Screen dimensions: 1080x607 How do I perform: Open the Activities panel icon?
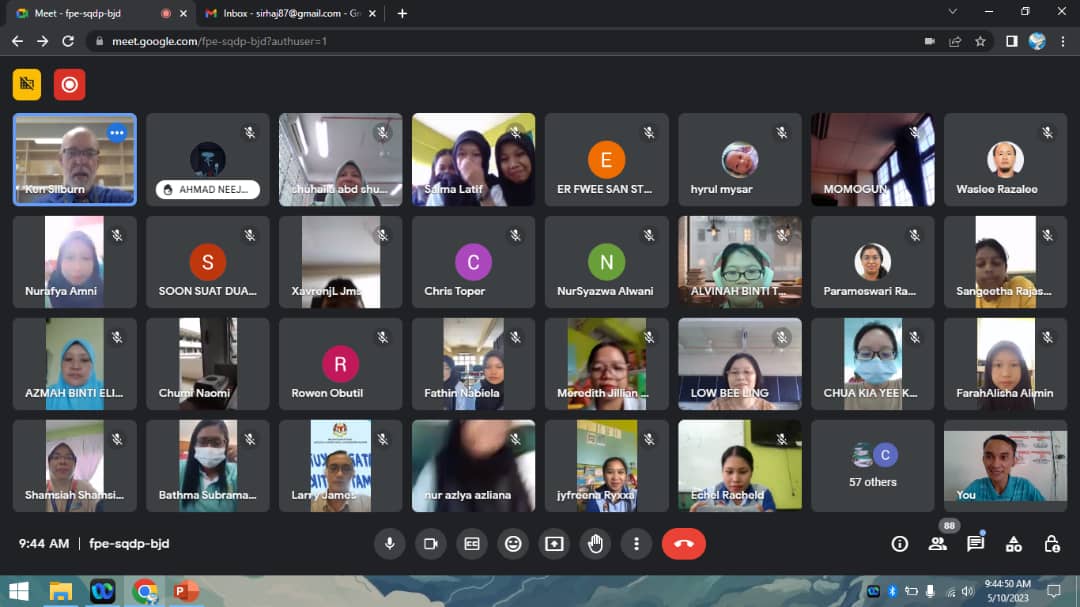1014,544
